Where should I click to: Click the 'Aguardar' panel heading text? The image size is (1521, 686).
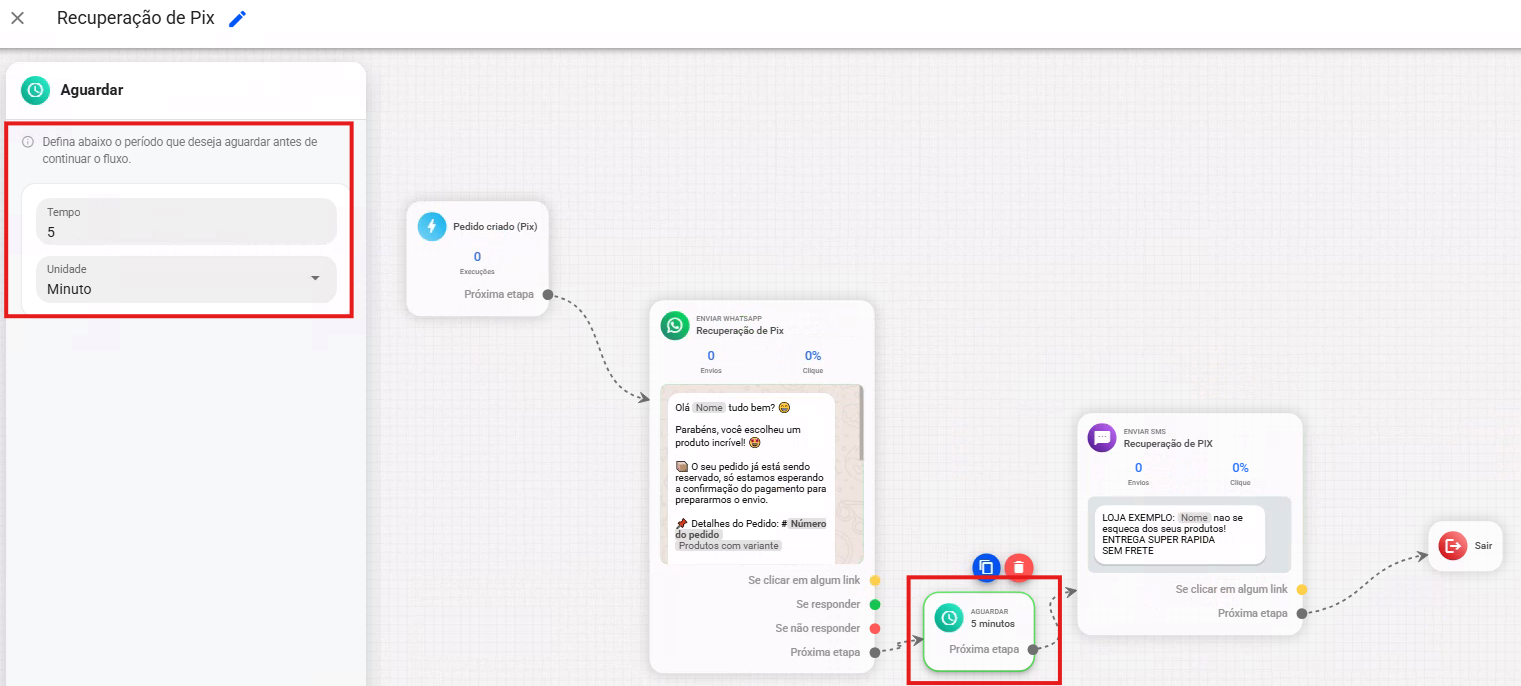[92, 90]
